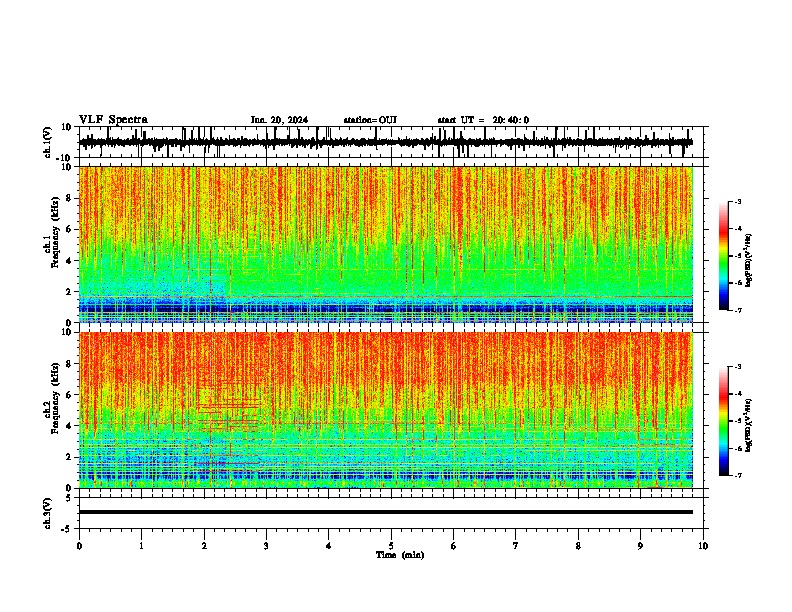Click the ch.2 colorbar "log(PSD)(V²/Hz)" label
This screenshot has height=612, width=792.
pyautogui.click(x=749, y=425)
